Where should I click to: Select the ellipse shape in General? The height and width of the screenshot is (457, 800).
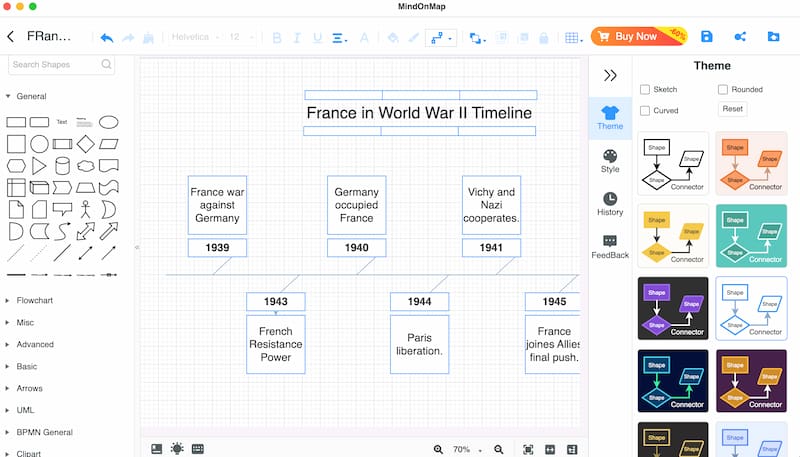[x=109, y=122]
